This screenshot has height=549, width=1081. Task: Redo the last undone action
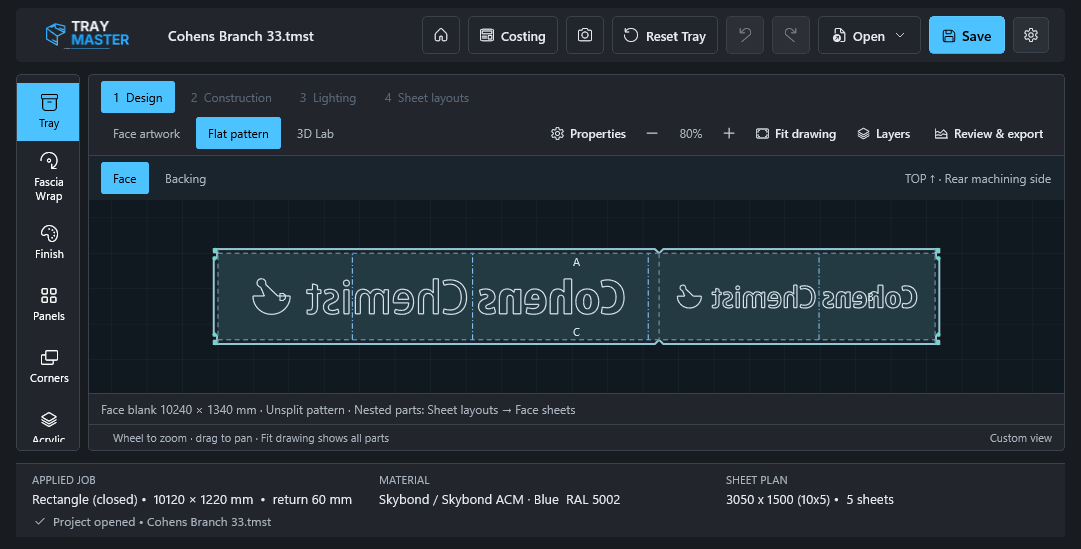coord(791,35)
